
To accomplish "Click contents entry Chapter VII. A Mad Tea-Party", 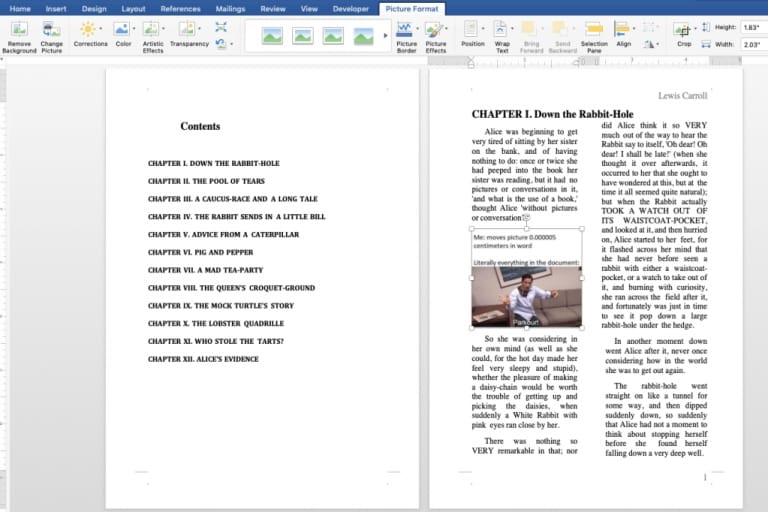I will click(x=206, y=270).
